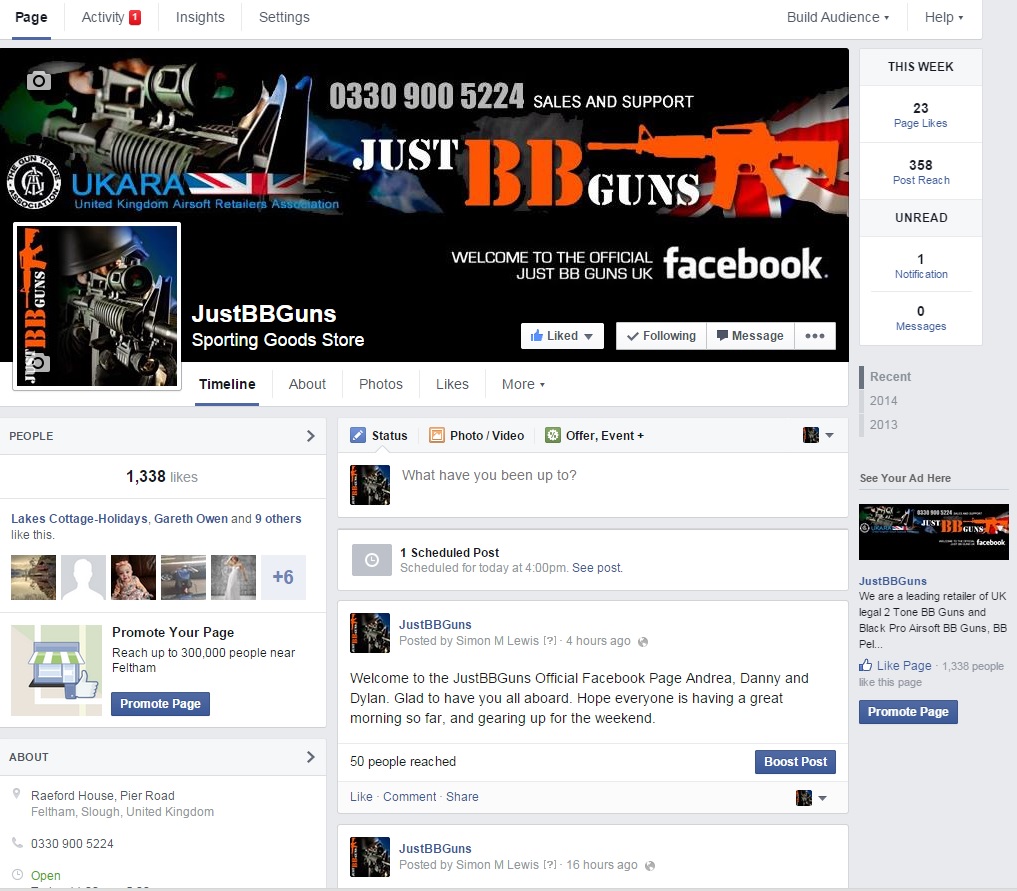The image size is (1017, 891).
Task: Click the Message speech-bubble icon
Action: coord(722,336)
